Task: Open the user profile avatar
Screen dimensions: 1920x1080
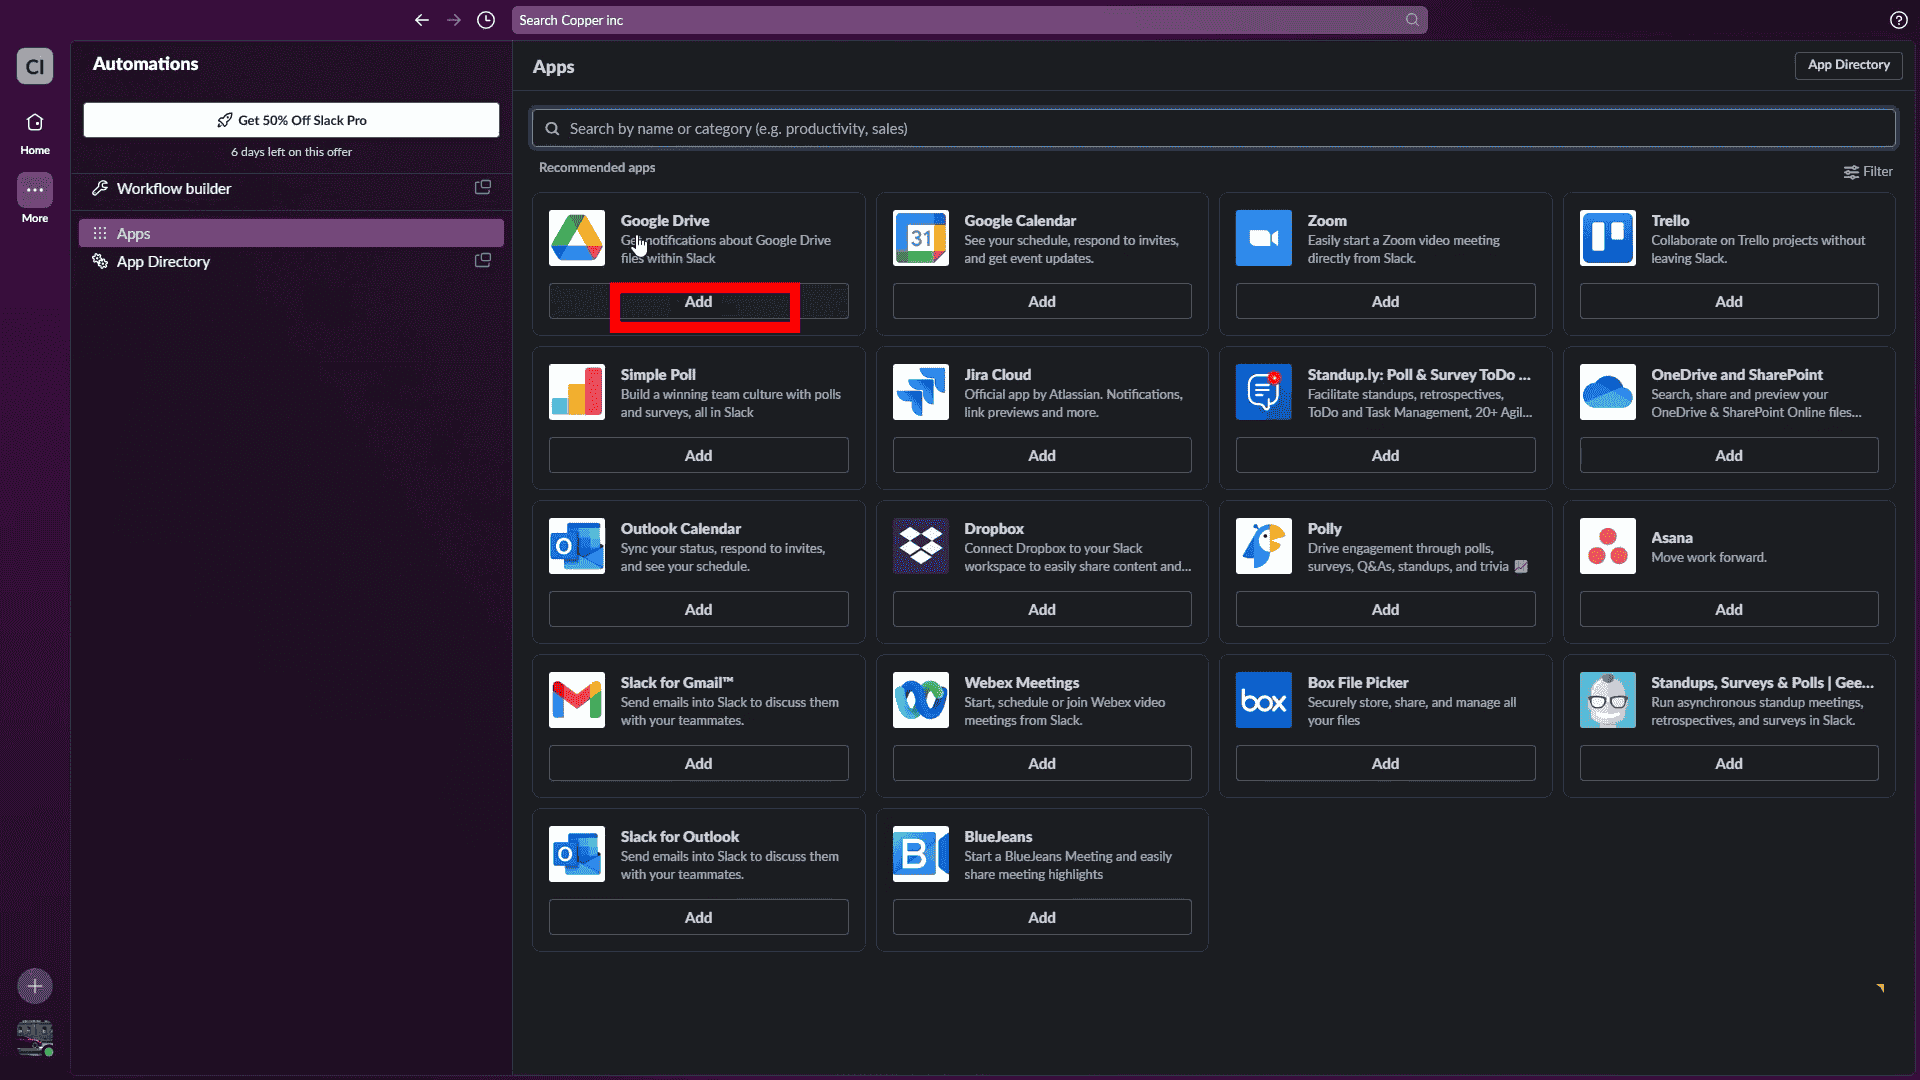Action: (35, 1037)
